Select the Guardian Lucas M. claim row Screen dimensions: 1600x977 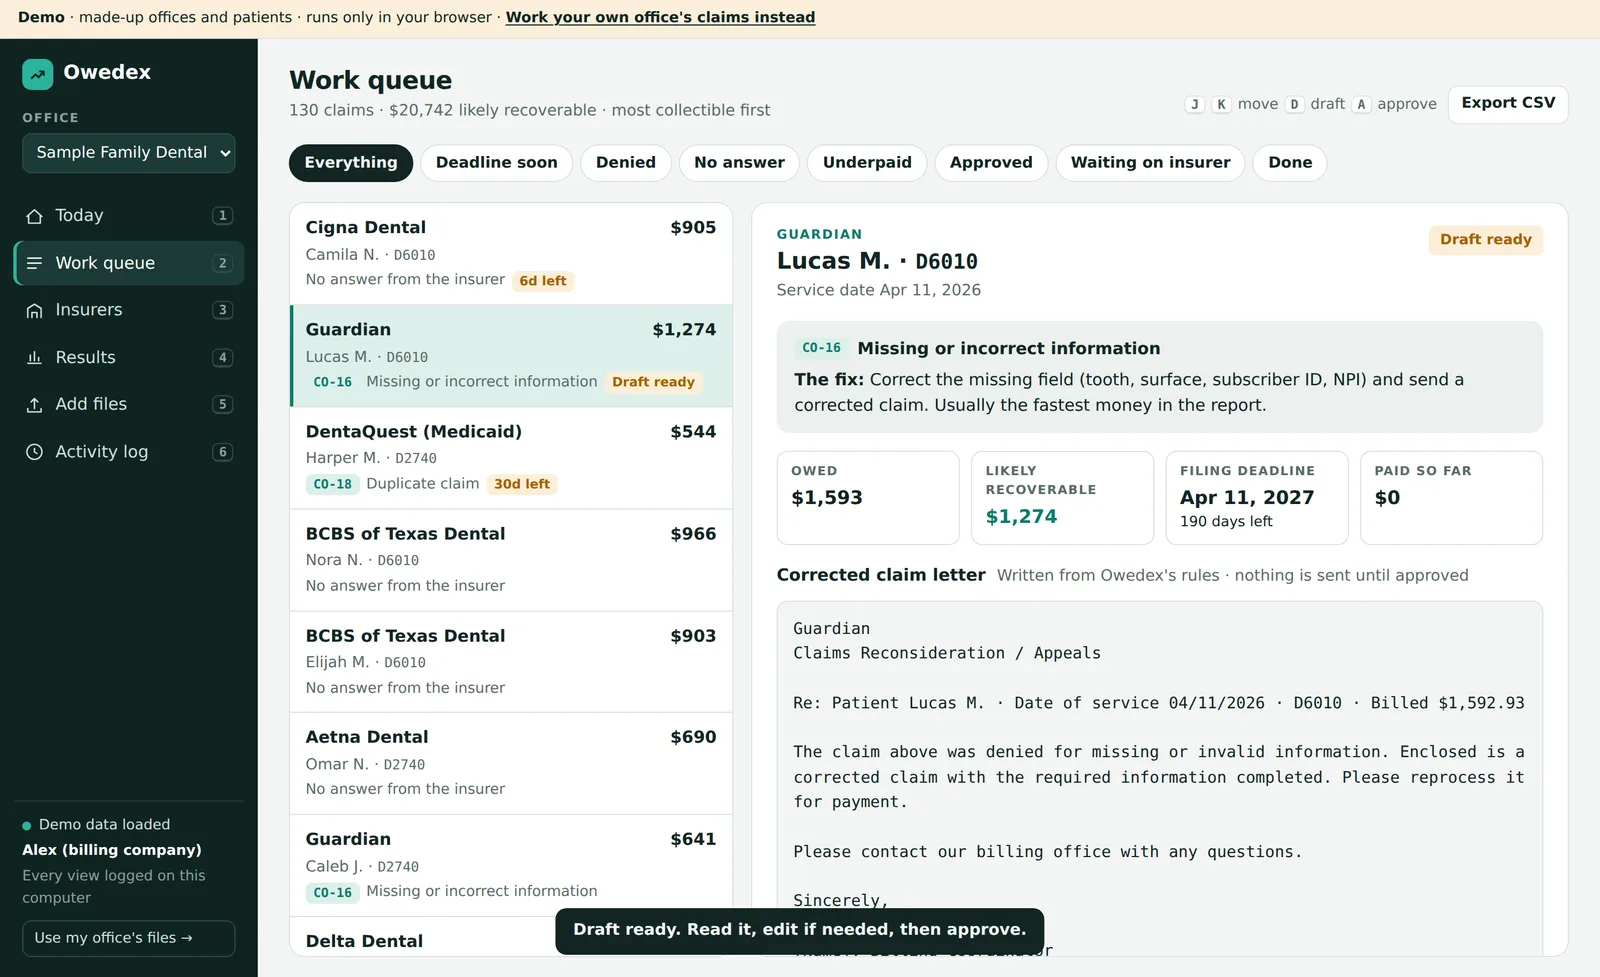pyautogui.click(x=511, y=356)
